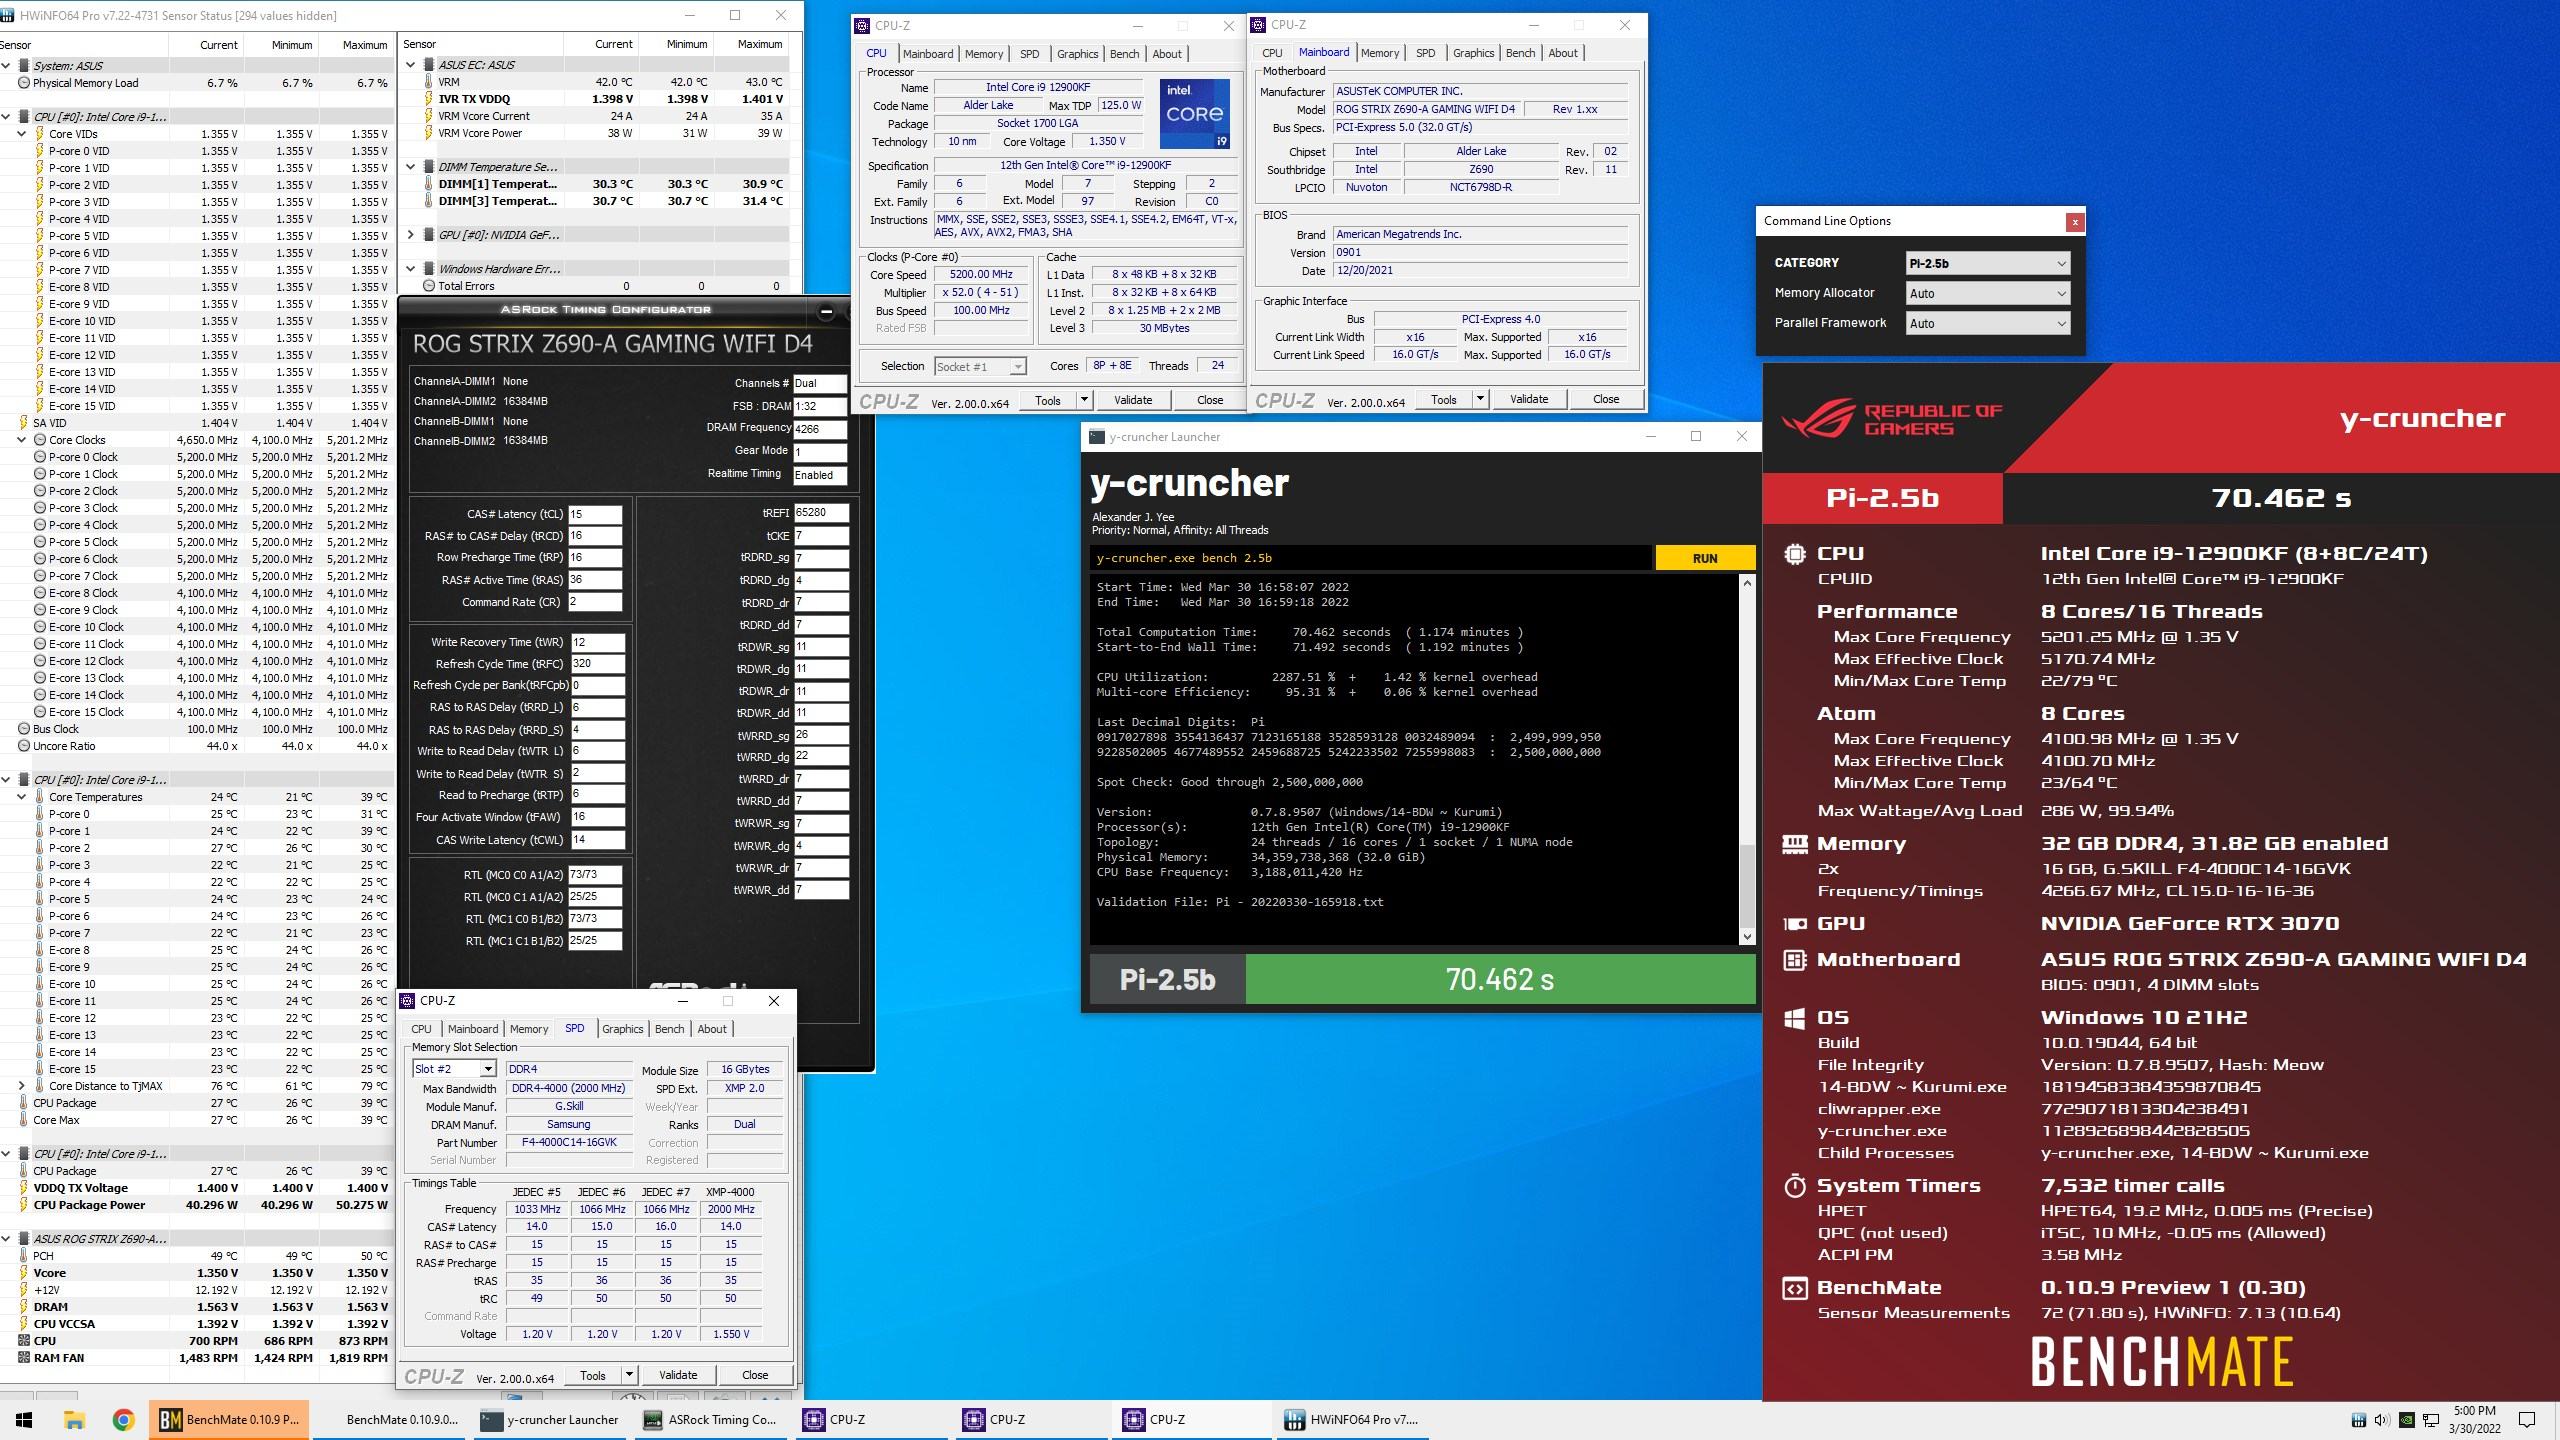Viewport: 2560px width, 1440px height.
Task: Switch to CPU tab in CPU-Z SPD window
Action: (x=421, y=1029)
